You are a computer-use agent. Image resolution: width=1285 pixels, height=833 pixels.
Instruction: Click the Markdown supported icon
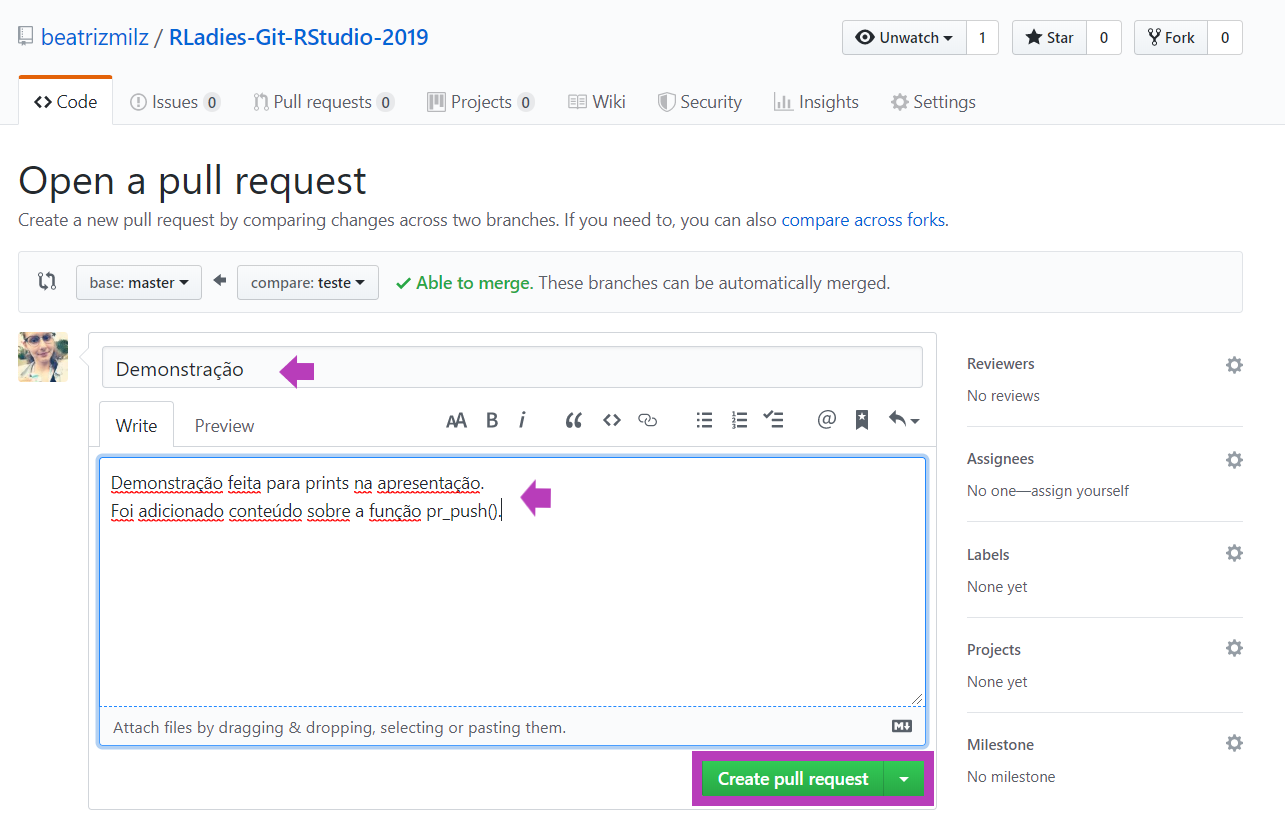coord(902,726)
